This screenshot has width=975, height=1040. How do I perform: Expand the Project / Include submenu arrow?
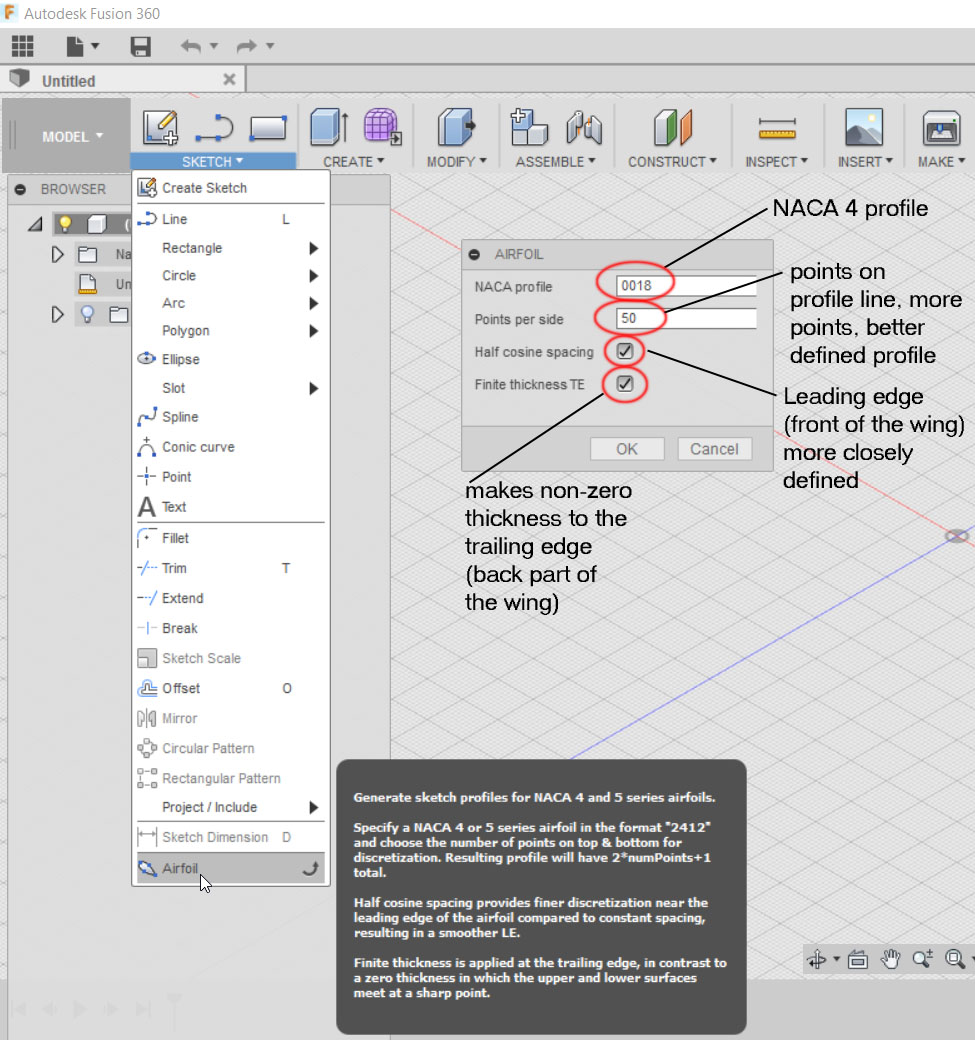point(314,807)
